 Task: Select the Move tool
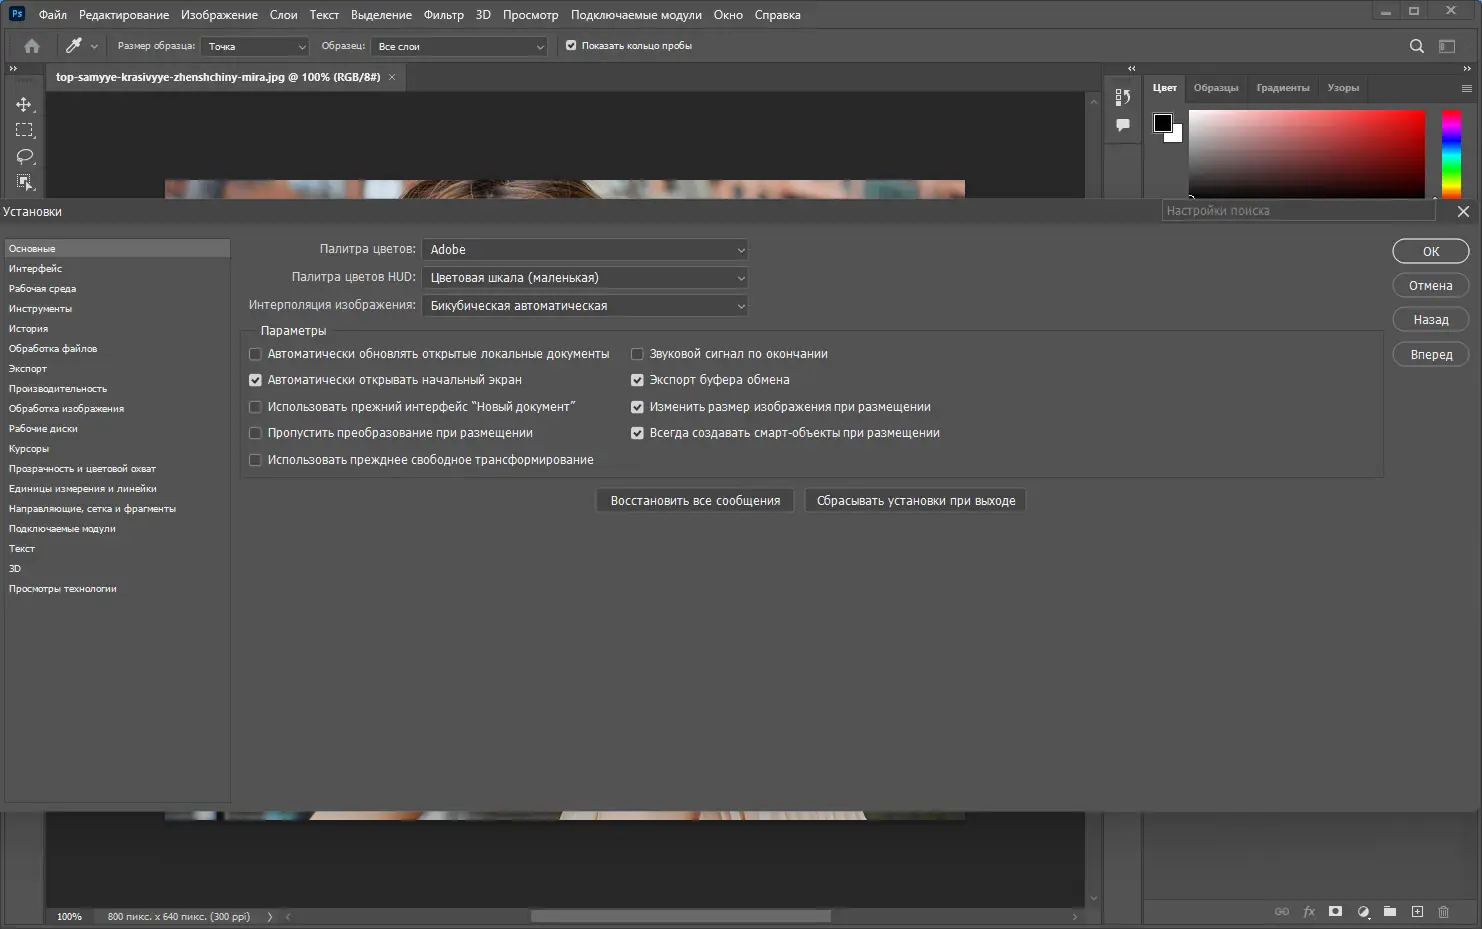24,104
